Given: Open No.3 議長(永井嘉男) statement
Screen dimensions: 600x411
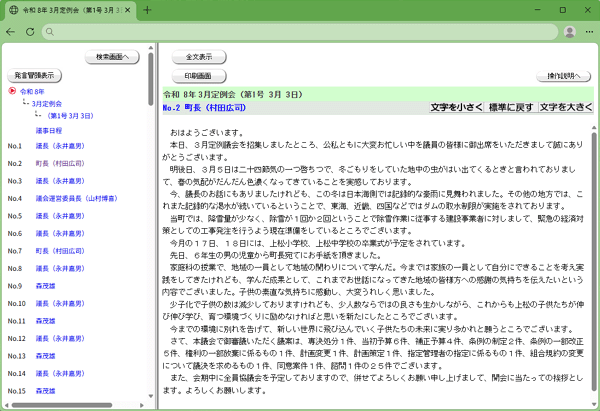Looking at the screenshot, I should [x=60, y=181].
